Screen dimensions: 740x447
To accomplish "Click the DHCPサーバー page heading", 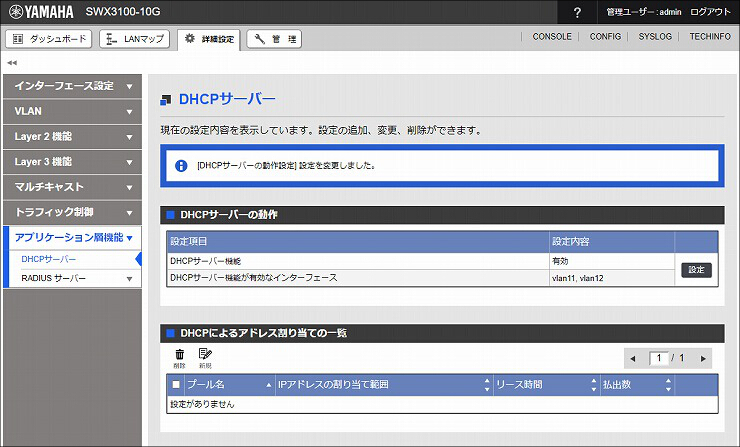I will click(x=227, y=99).
